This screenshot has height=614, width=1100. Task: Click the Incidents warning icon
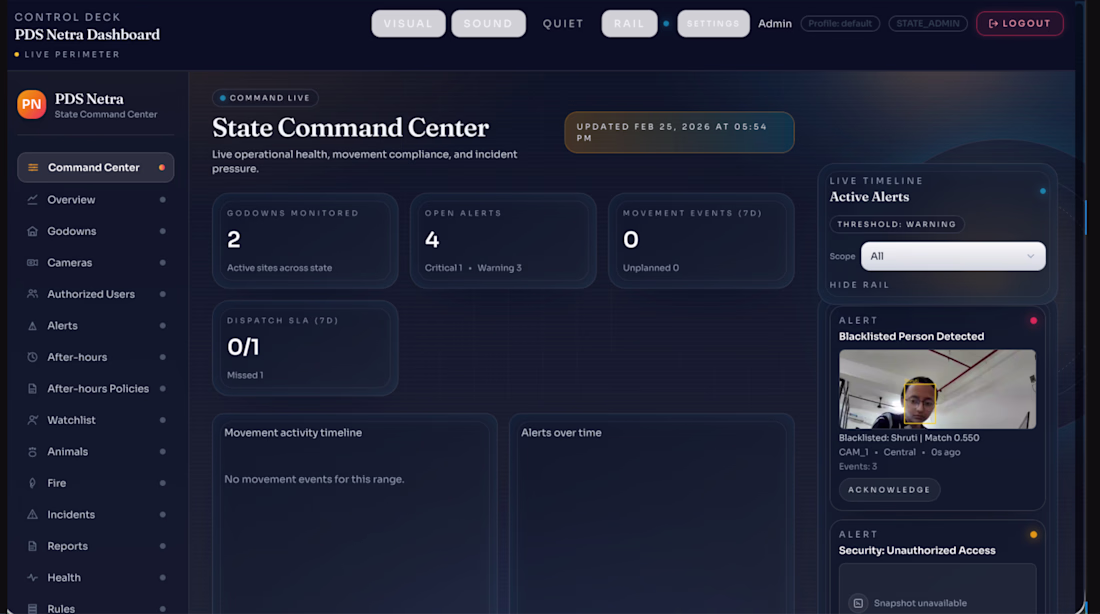tap(32, 514)
